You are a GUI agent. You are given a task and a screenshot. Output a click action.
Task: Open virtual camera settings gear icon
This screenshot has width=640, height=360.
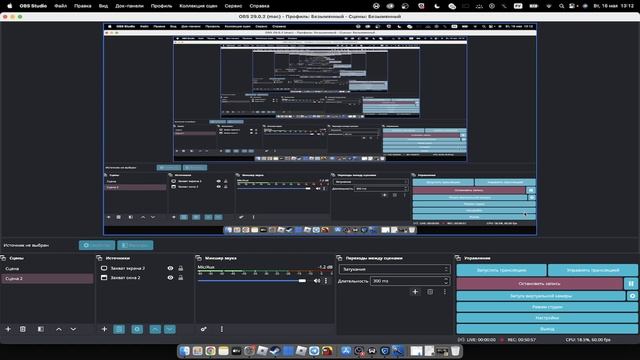pos(632,296)
